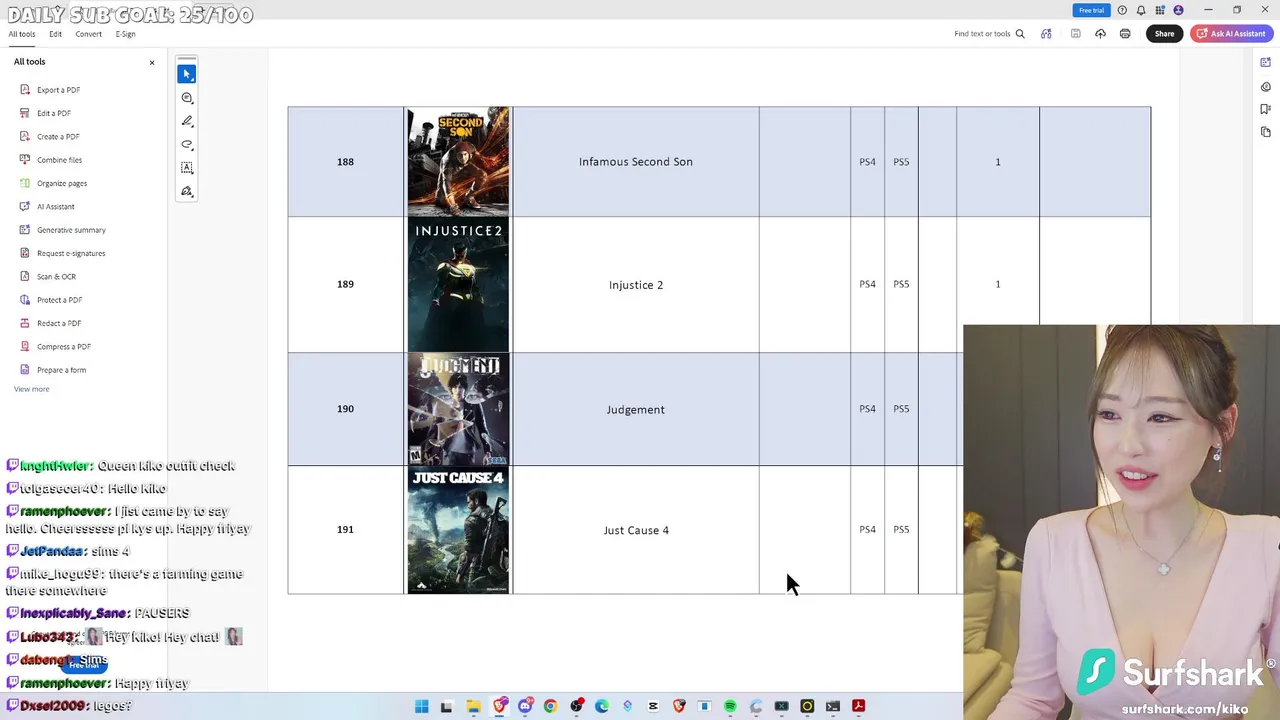Click Find text or tools search

pyautogui.click(x=989, y=34)
